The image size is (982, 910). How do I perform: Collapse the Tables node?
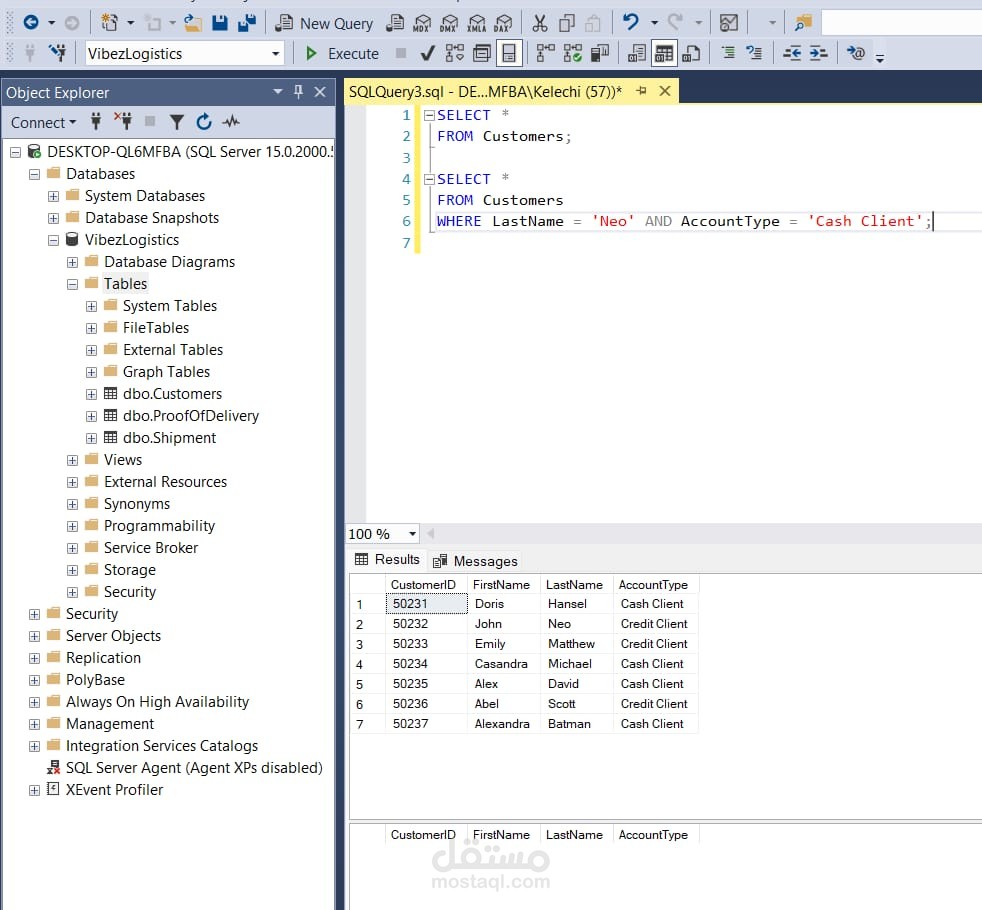(72, 283)
